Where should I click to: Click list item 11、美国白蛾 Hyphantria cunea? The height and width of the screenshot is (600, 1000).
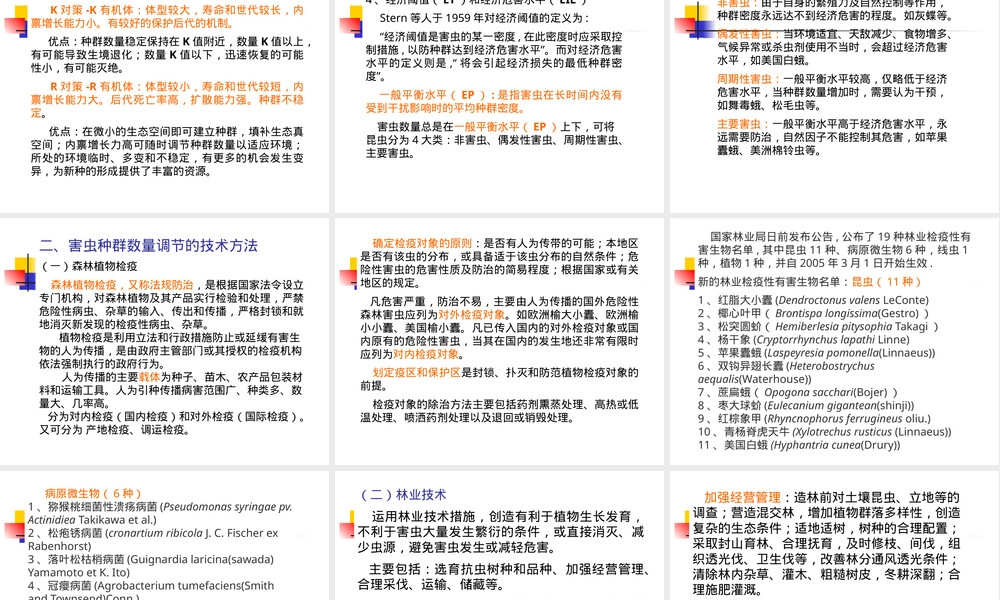tap(799, 445)
